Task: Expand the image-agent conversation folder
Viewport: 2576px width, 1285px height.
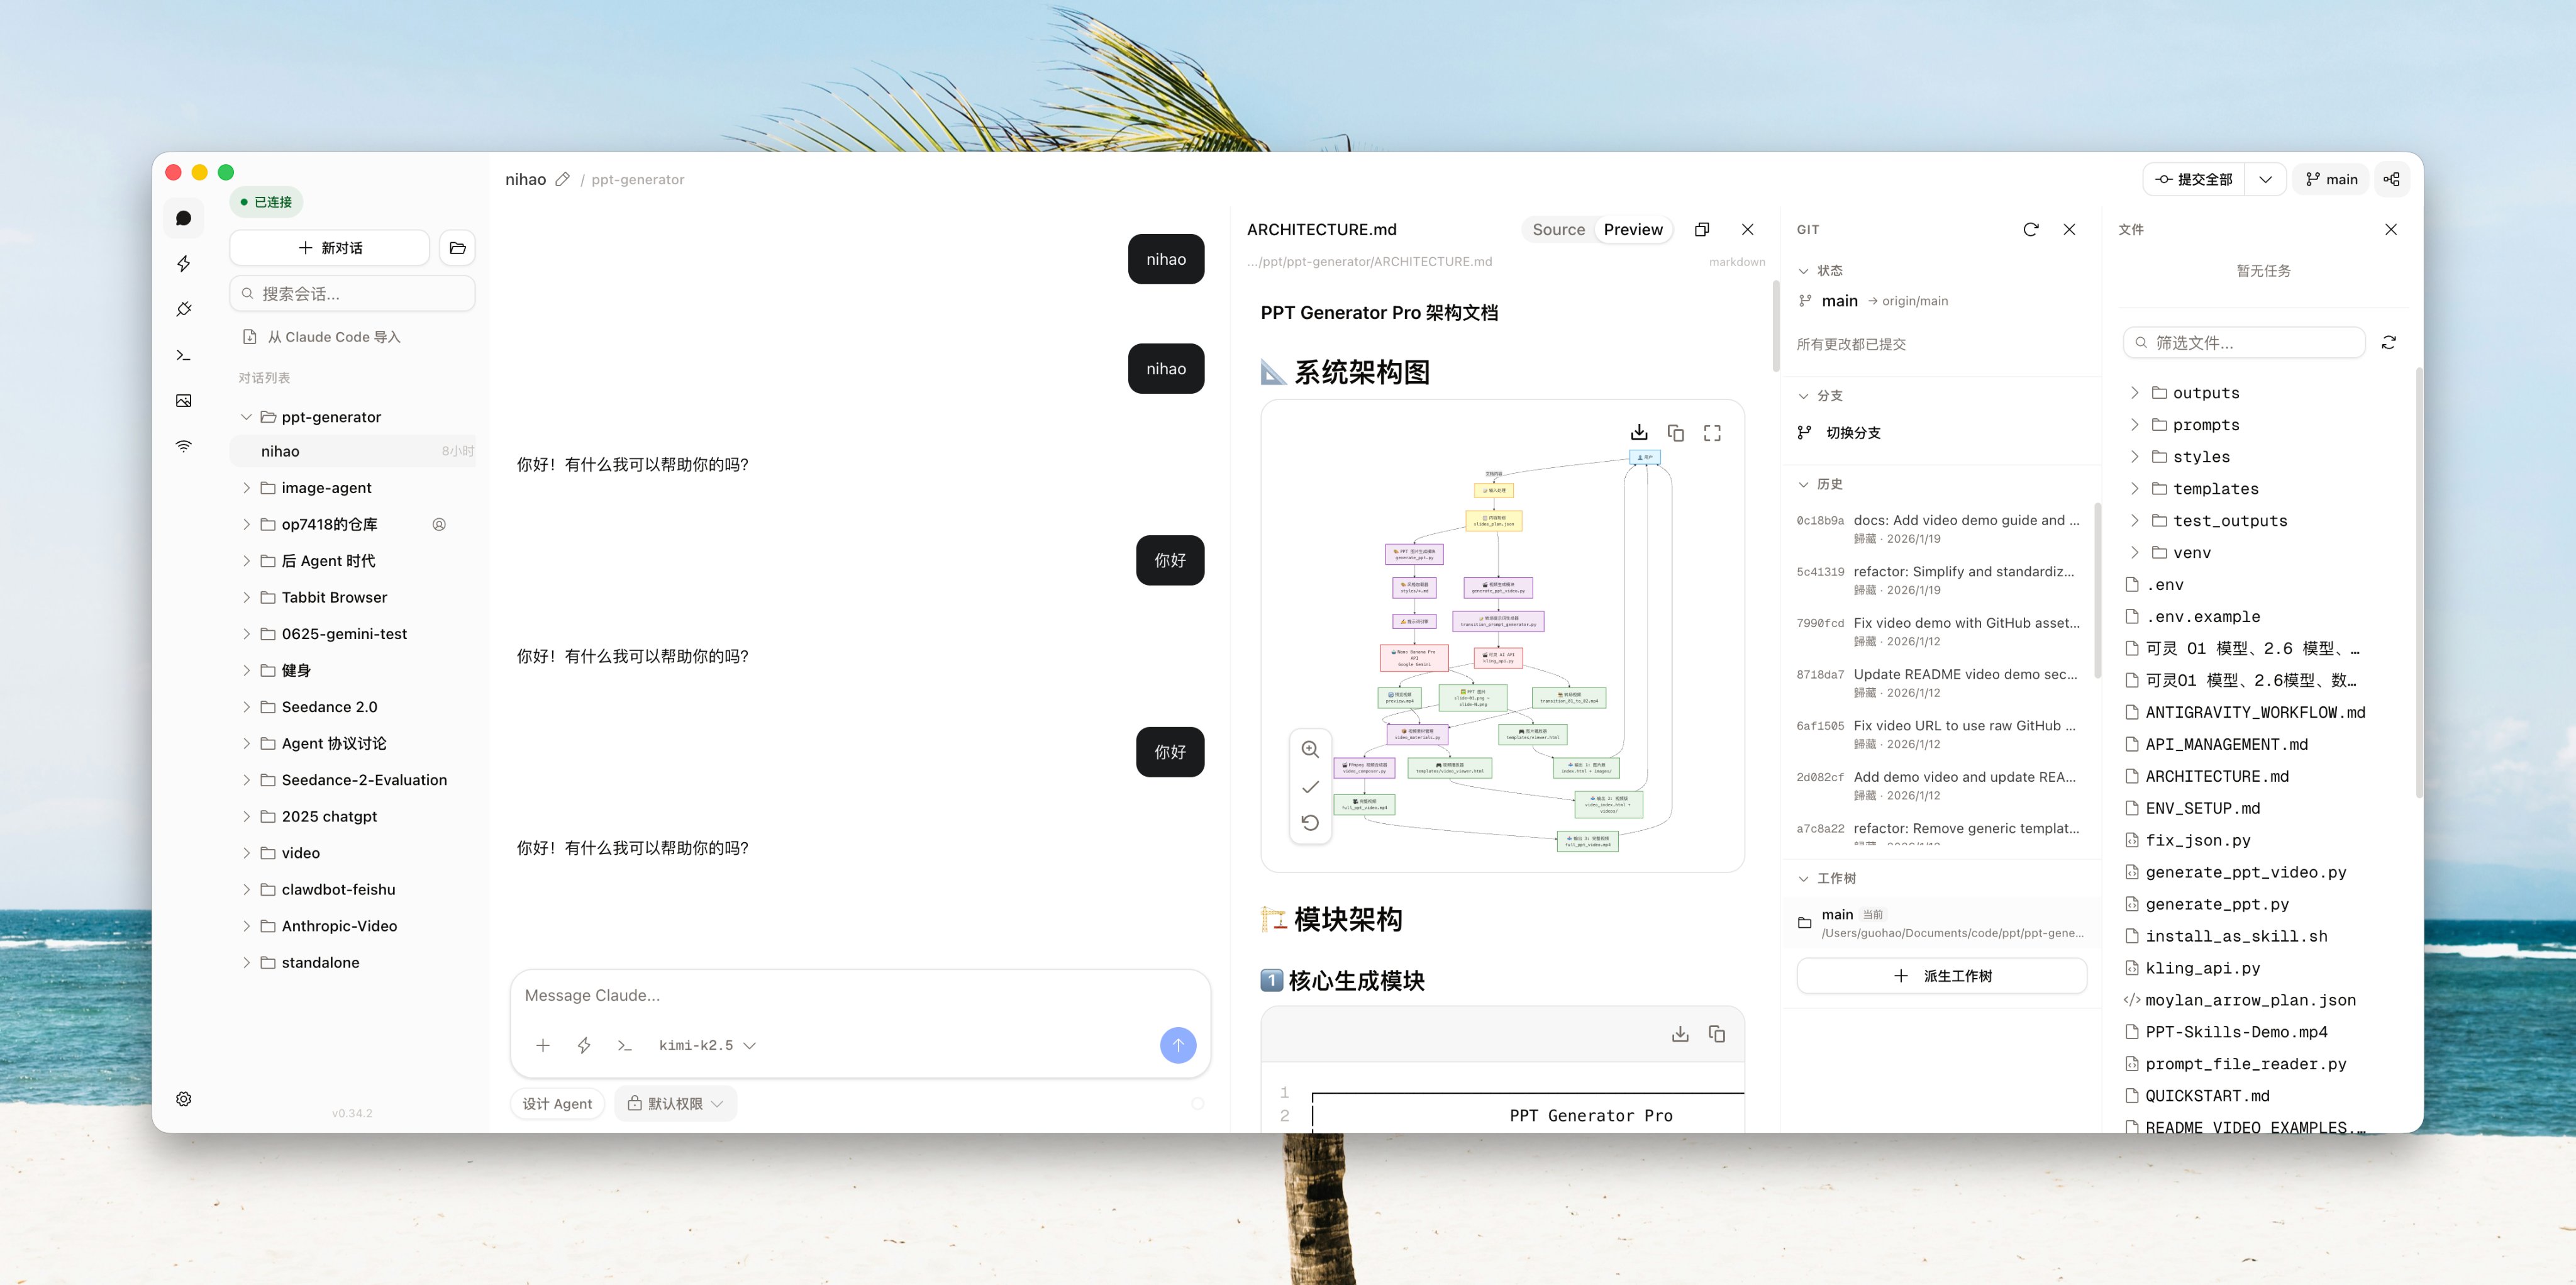Action: point(246,488)
